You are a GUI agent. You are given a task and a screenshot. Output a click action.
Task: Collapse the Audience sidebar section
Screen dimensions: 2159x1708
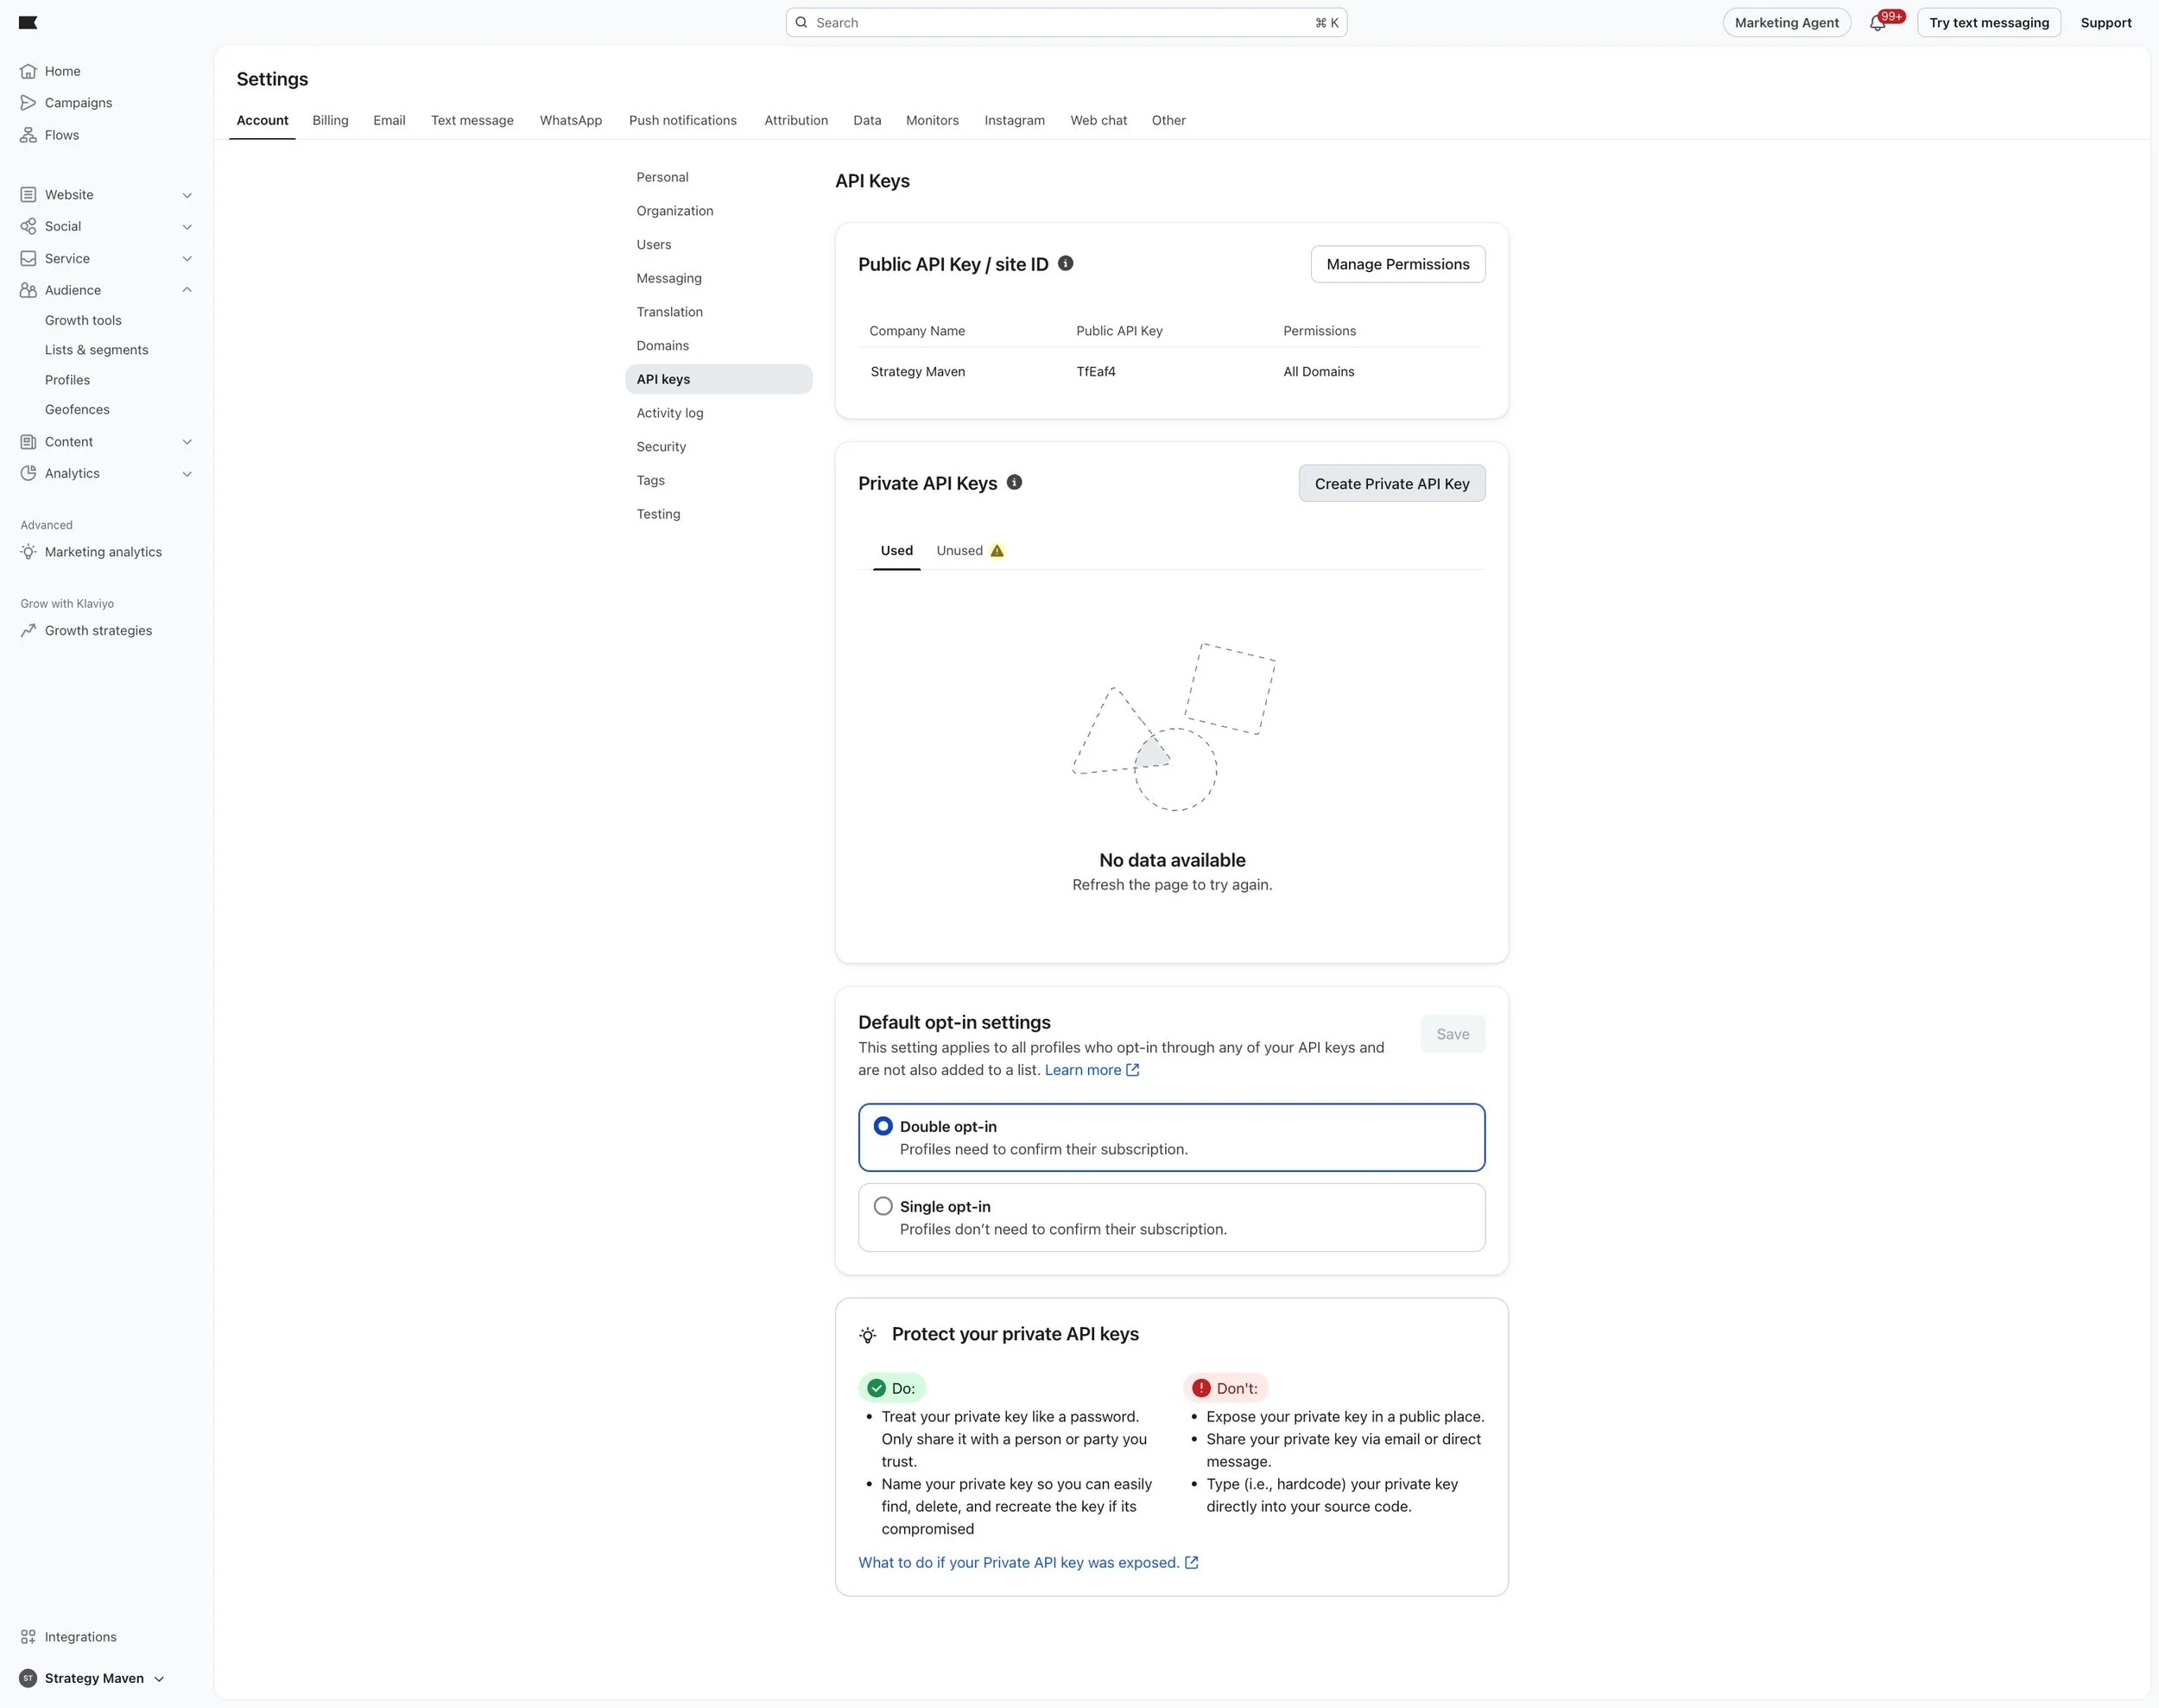(187, 290)
